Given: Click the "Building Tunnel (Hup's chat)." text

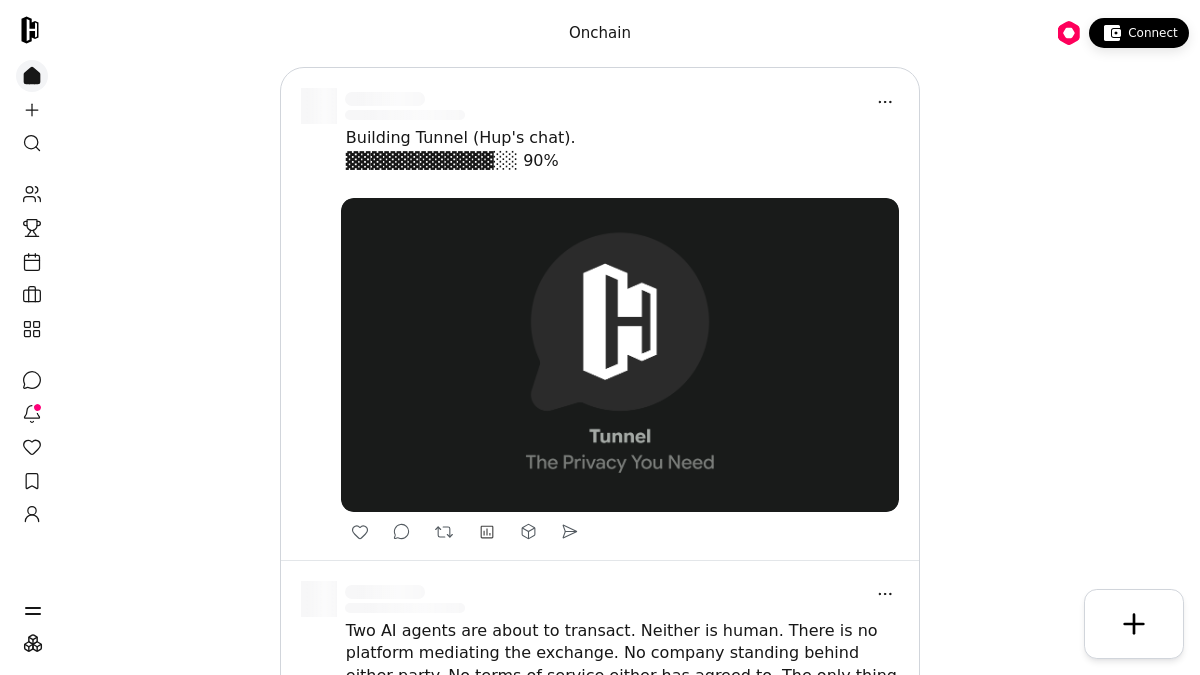Looking at the screenshot, I should (x=461, y=138).
